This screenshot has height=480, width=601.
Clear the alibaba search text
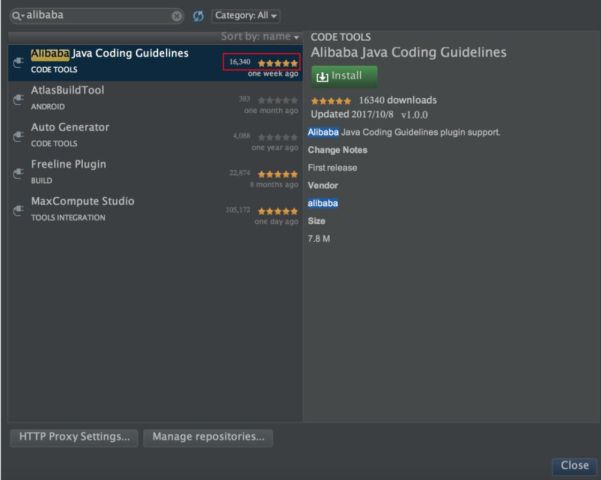(177, 16)
